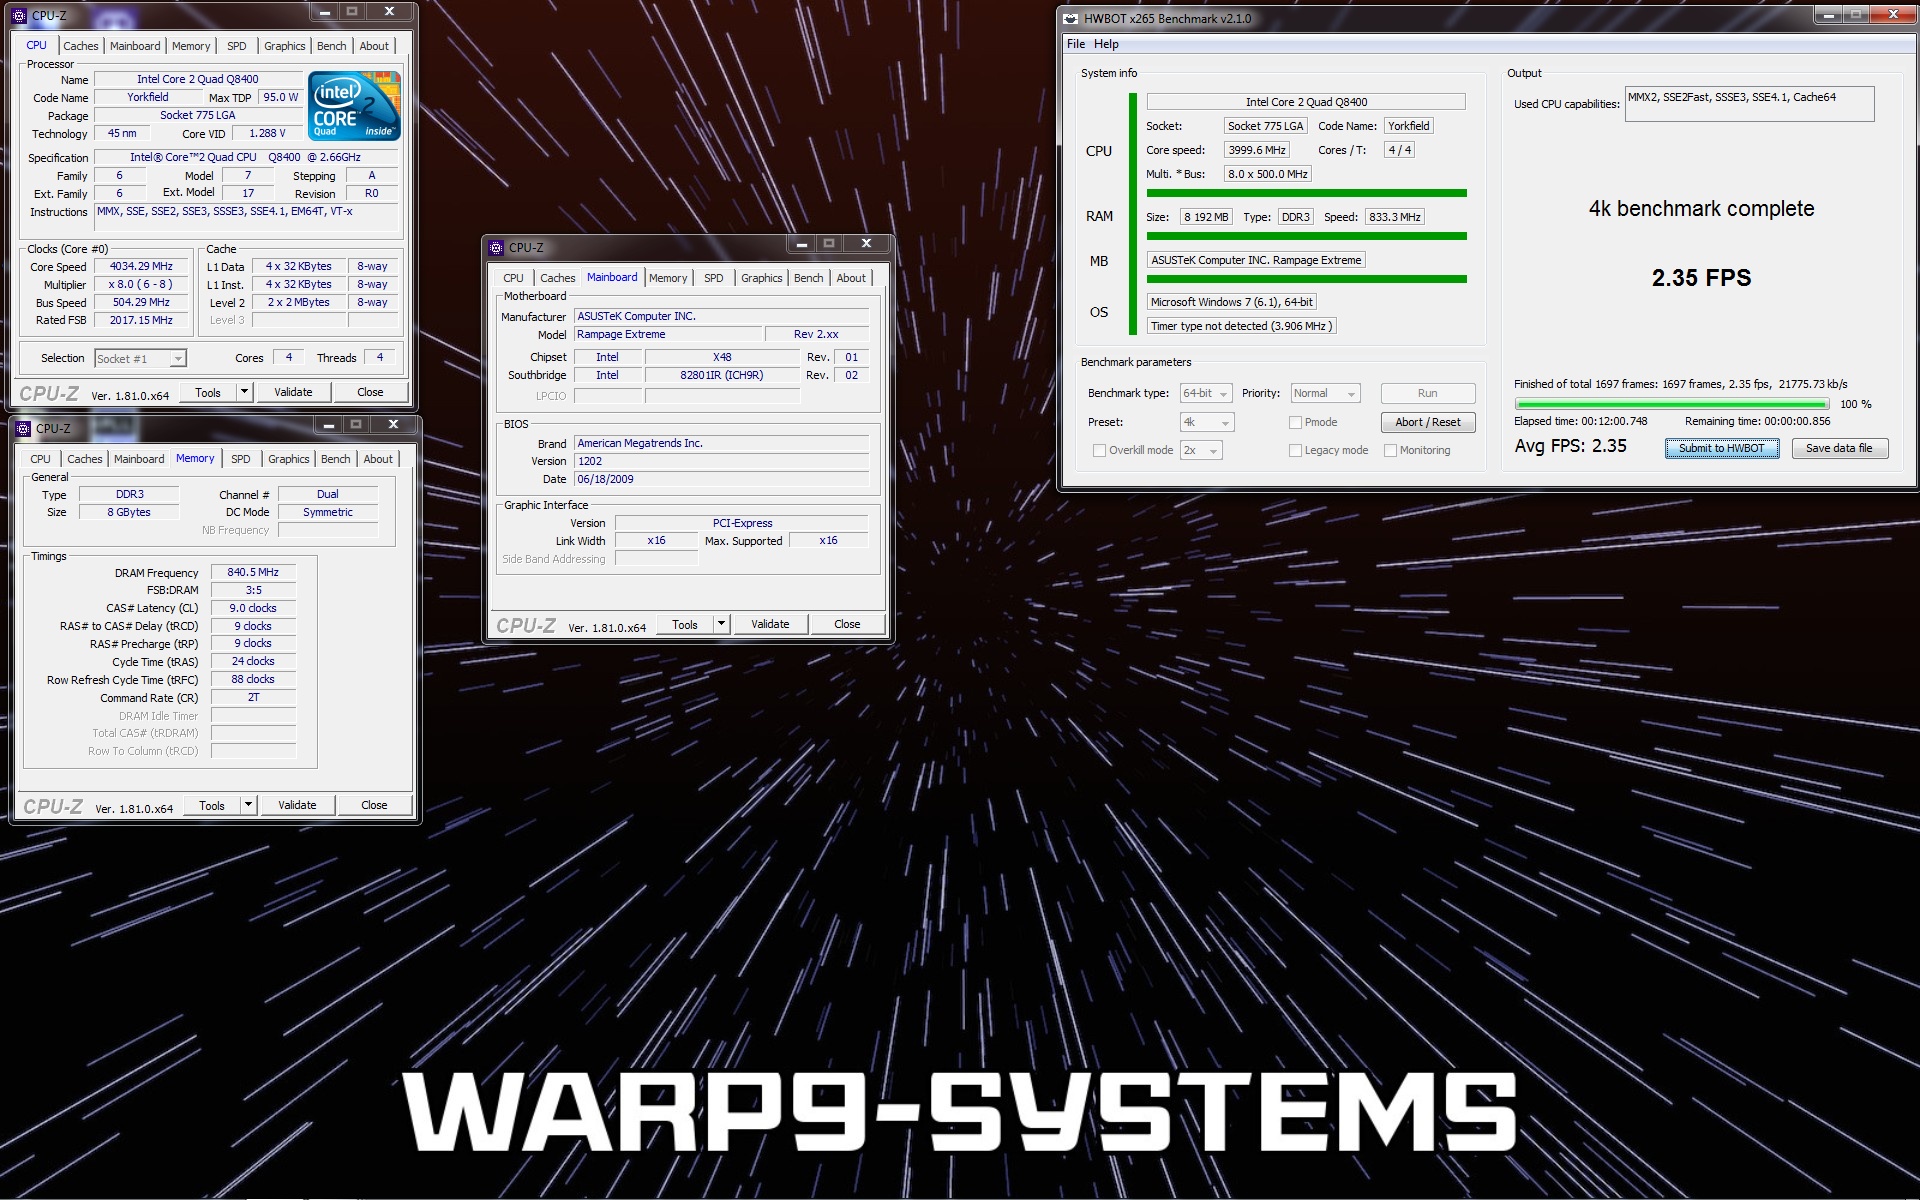The height and width of the screenshot is (1200, 1920).
Task: Click FSB:DRAM 3:5 value
Action: click(253, 590)
